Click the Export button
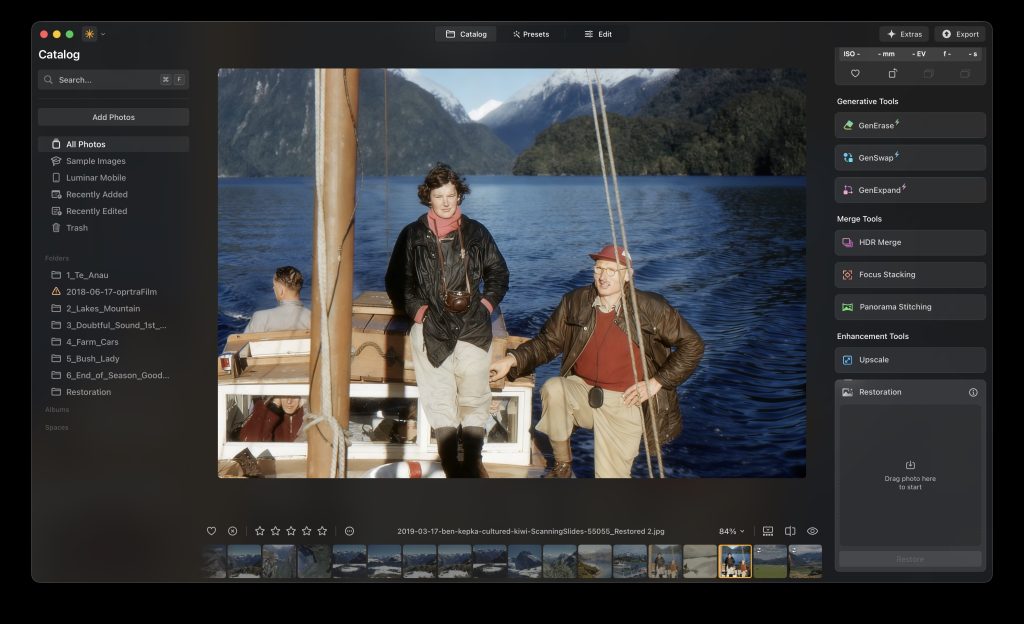Screen dimensions: 1024x624 point(959,33)
